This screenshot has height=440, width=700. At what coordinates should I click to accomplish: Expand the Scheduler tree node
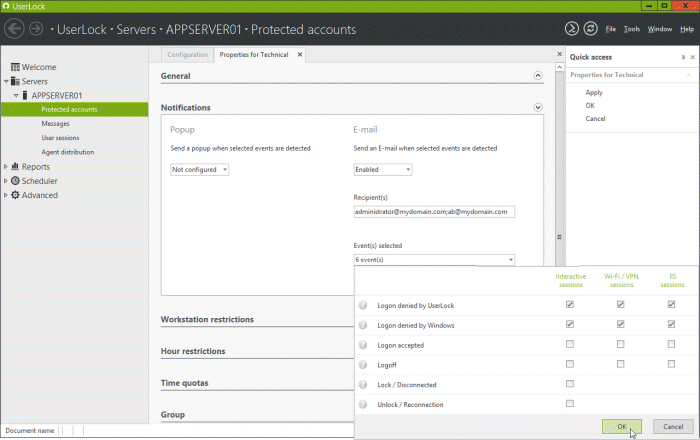(x=5, y=181)
